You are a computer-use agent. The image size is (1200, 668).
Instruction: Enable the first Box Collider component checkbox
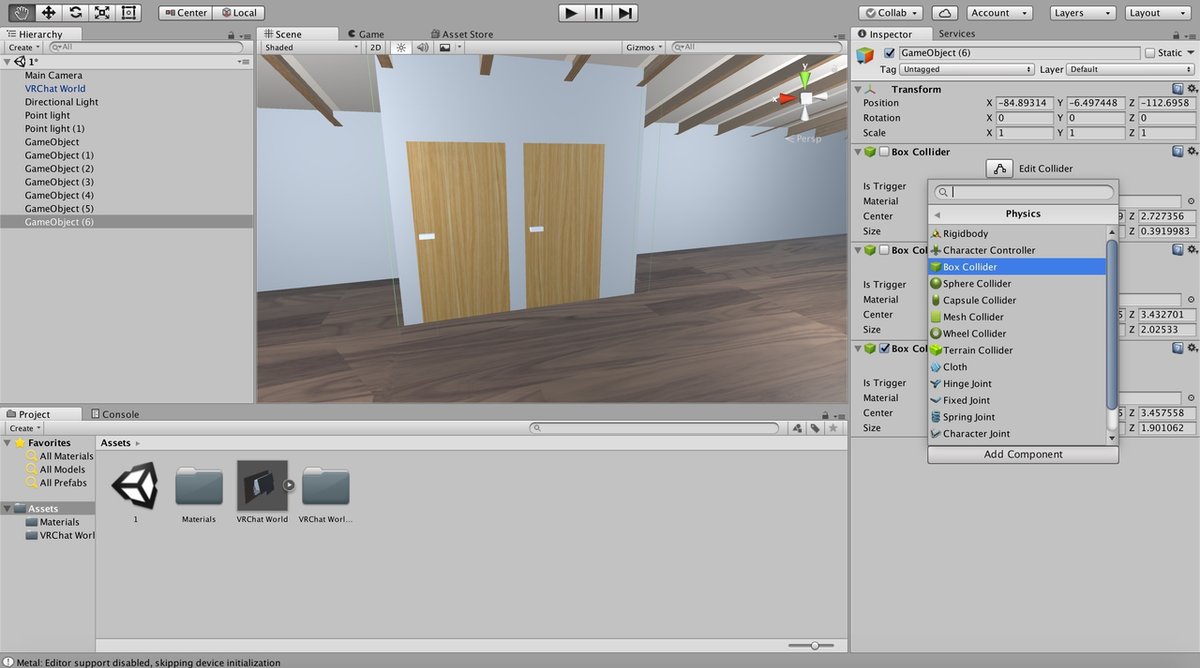tap(883, 152)
